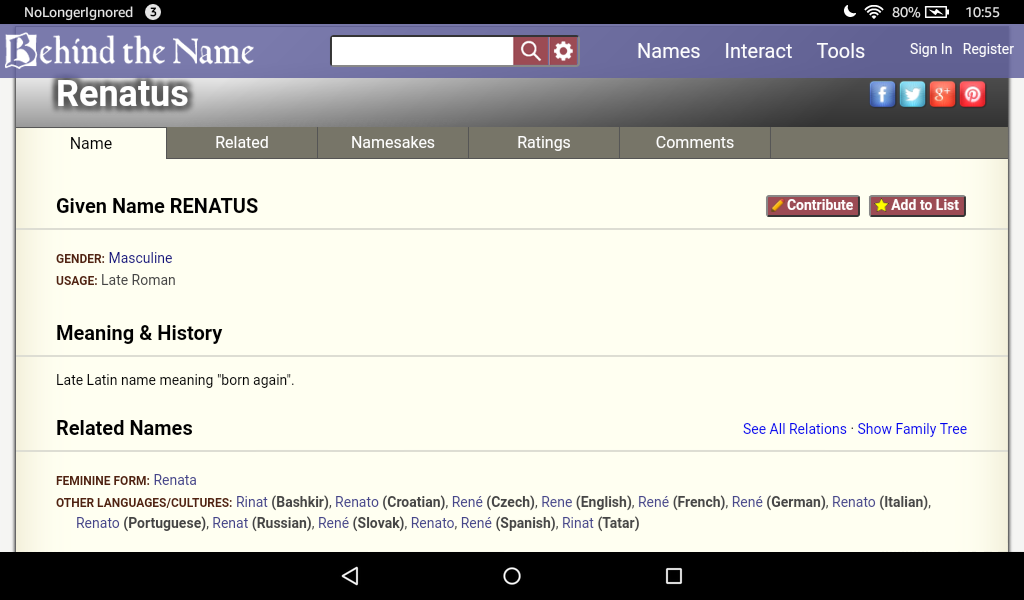Share on Google Plus icon
This screenshot has height=600, width=1024.
[942, 94]
